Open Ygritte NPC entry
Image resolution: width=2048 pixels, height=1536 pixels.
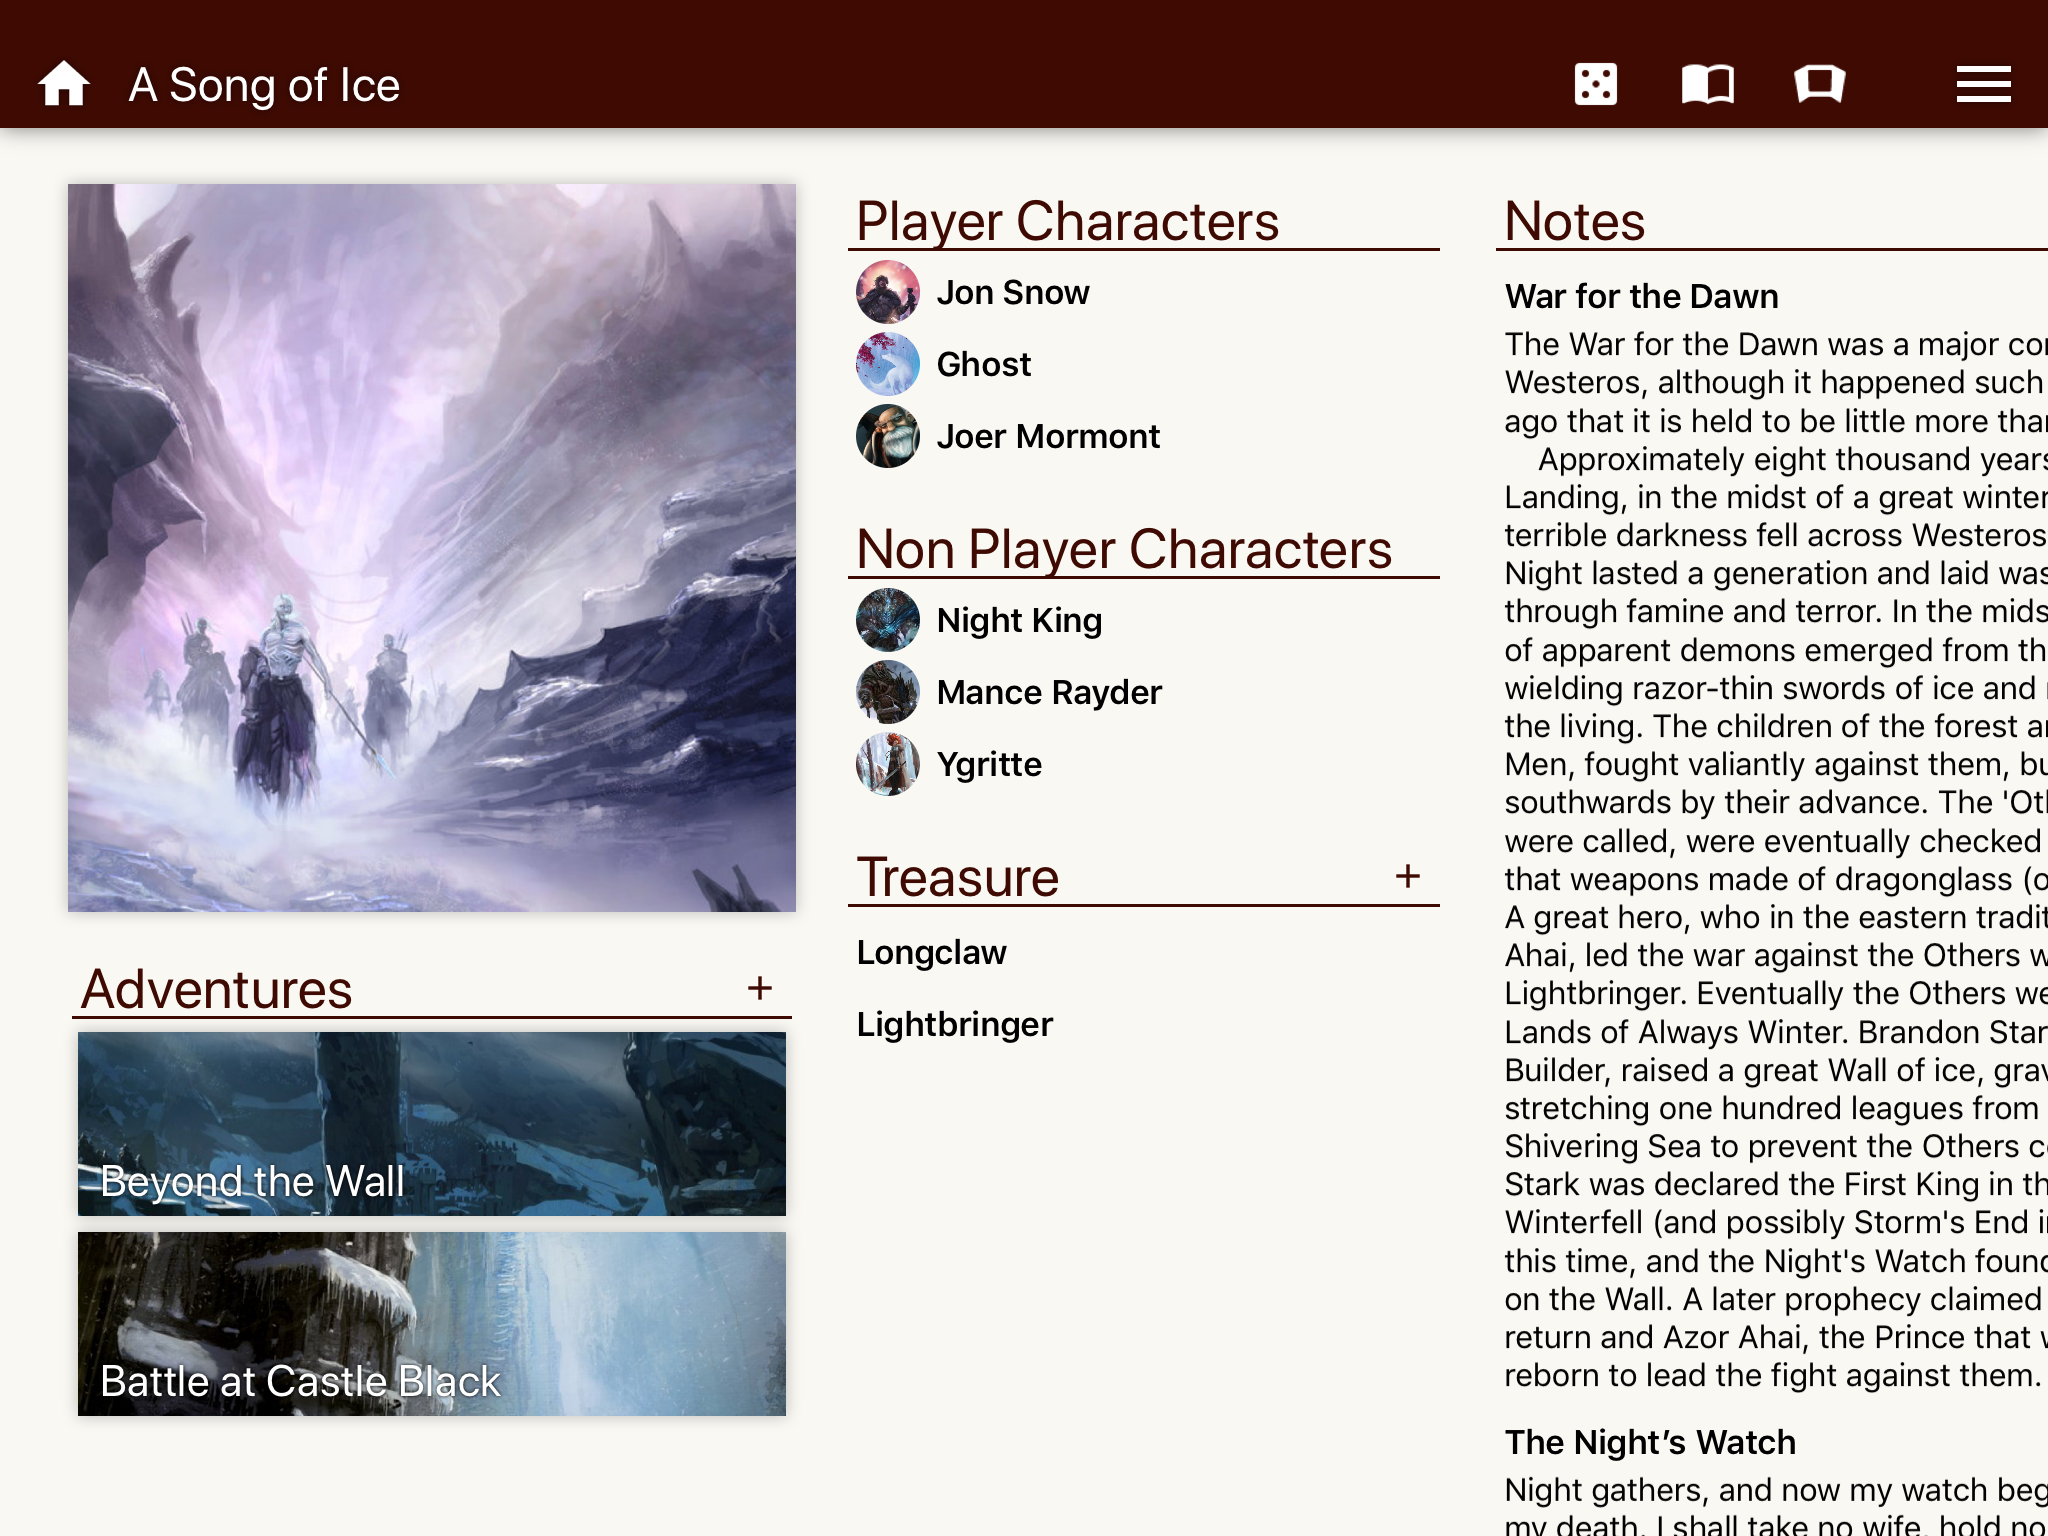(989, 764)
